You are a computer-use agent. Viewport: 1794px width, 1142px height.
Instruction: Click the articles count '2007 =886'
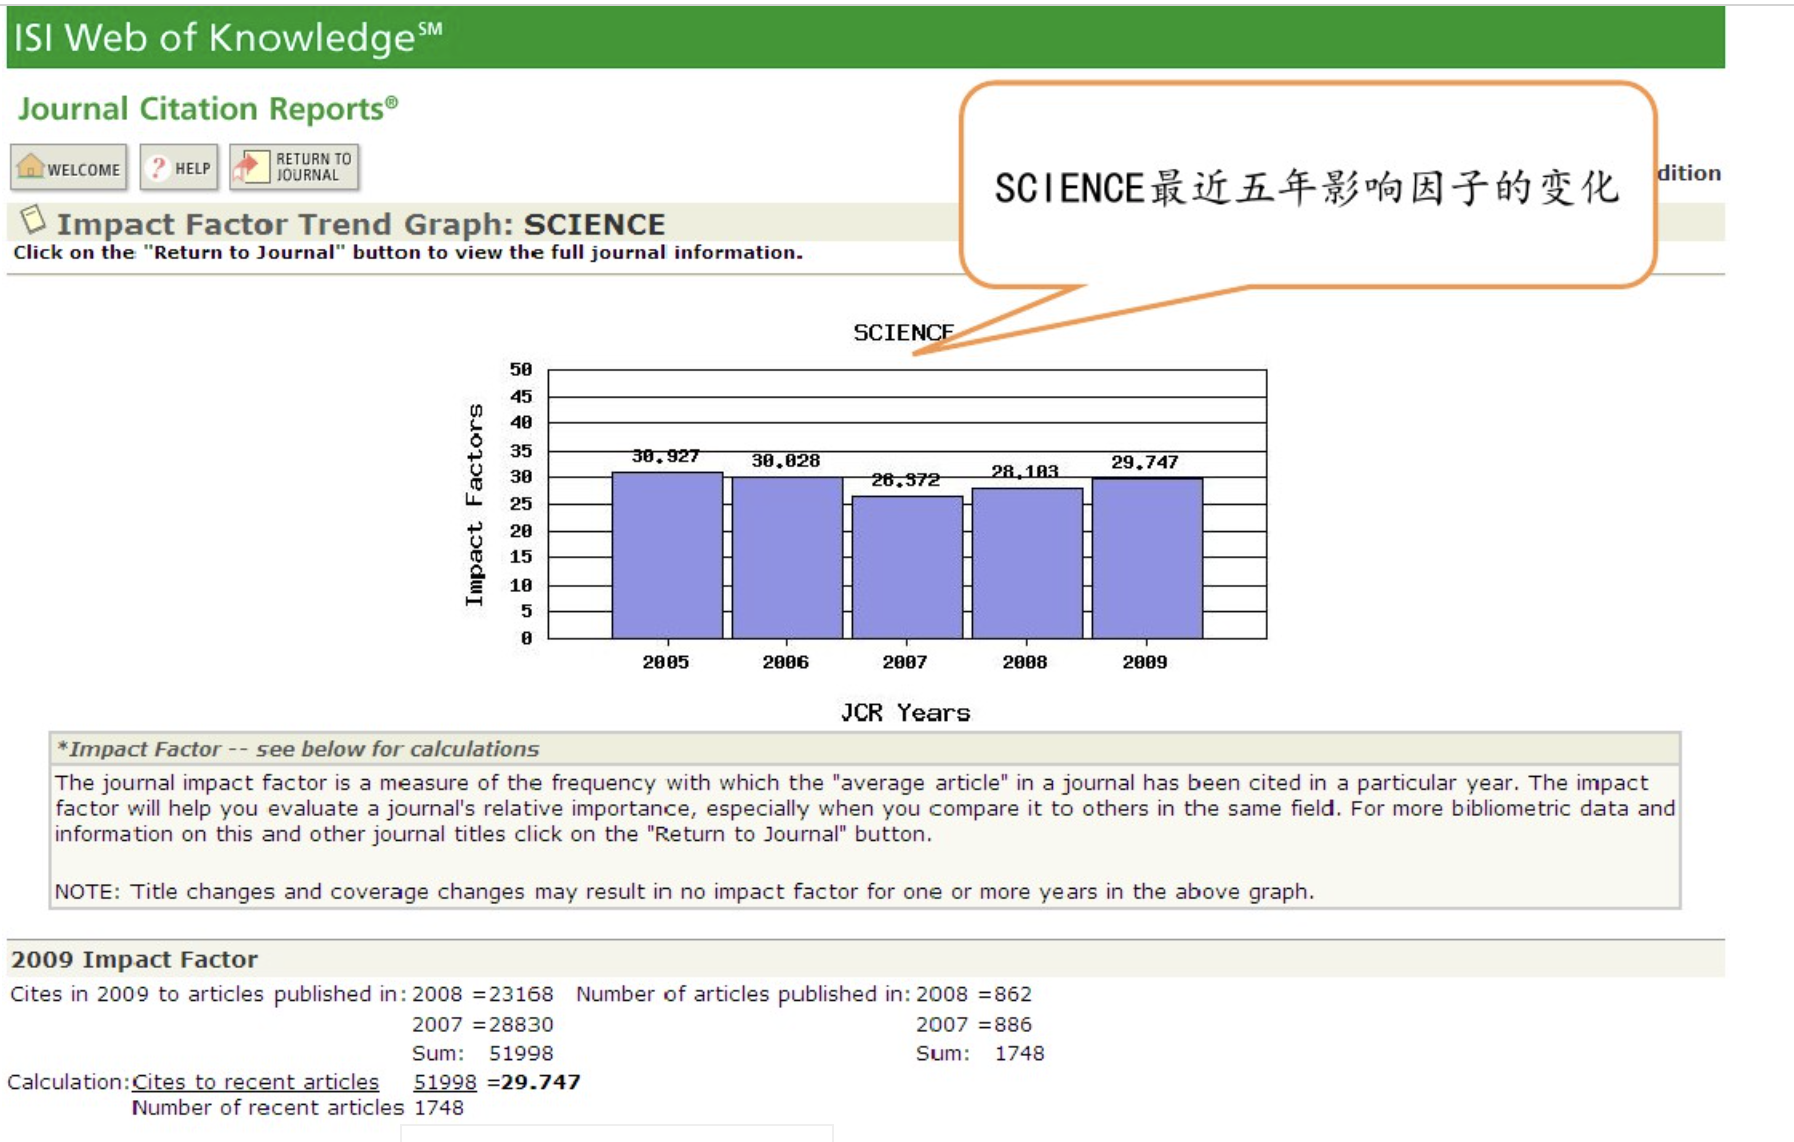974,1024
